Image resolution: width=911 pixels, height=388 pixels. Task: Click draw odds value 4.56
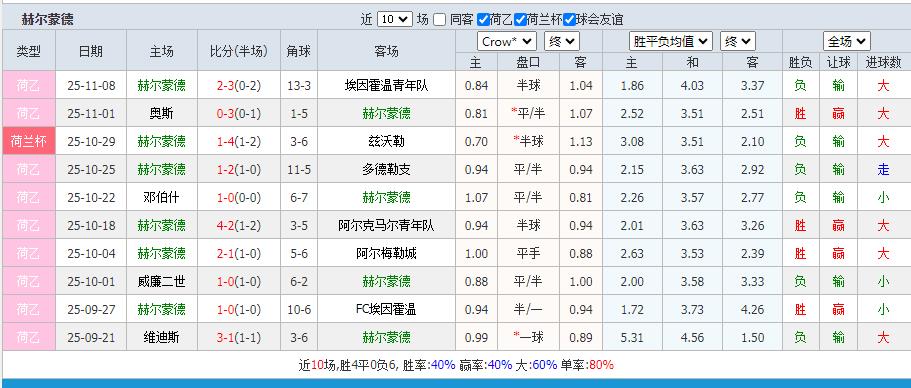coord(693,337)
